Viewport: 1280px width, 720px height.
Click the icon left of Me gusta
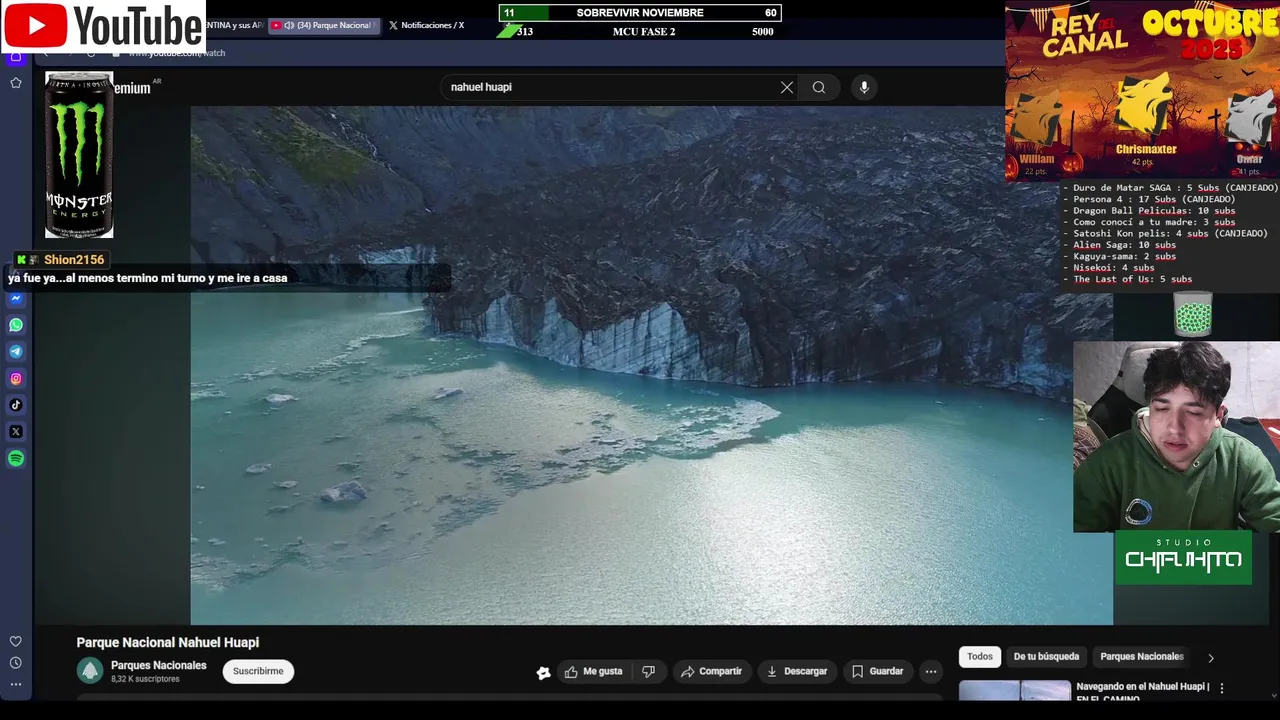pyautogui.click(x=543, y=673)
